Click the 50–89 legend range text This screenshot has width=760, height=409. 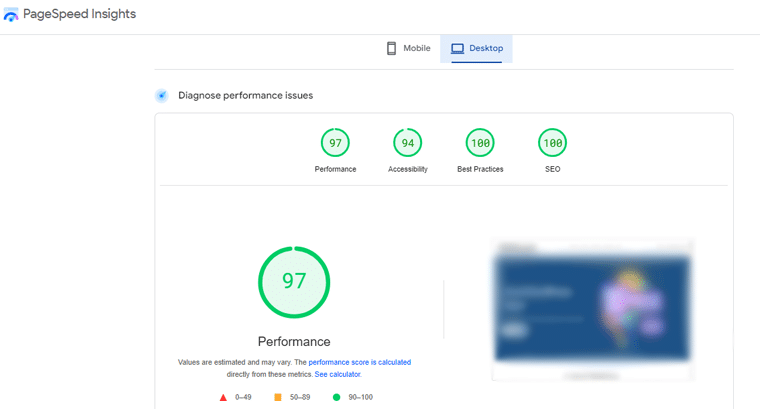[300, 397]
